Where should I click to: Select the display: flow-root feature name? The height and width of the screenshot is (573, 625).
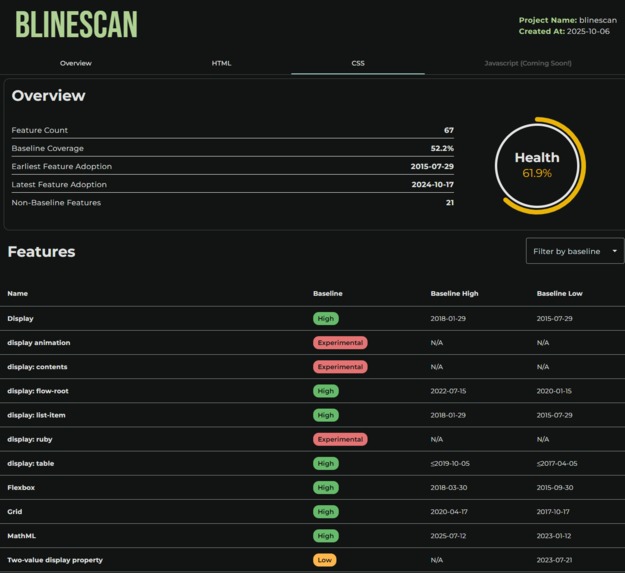click(x=38, y=391)
